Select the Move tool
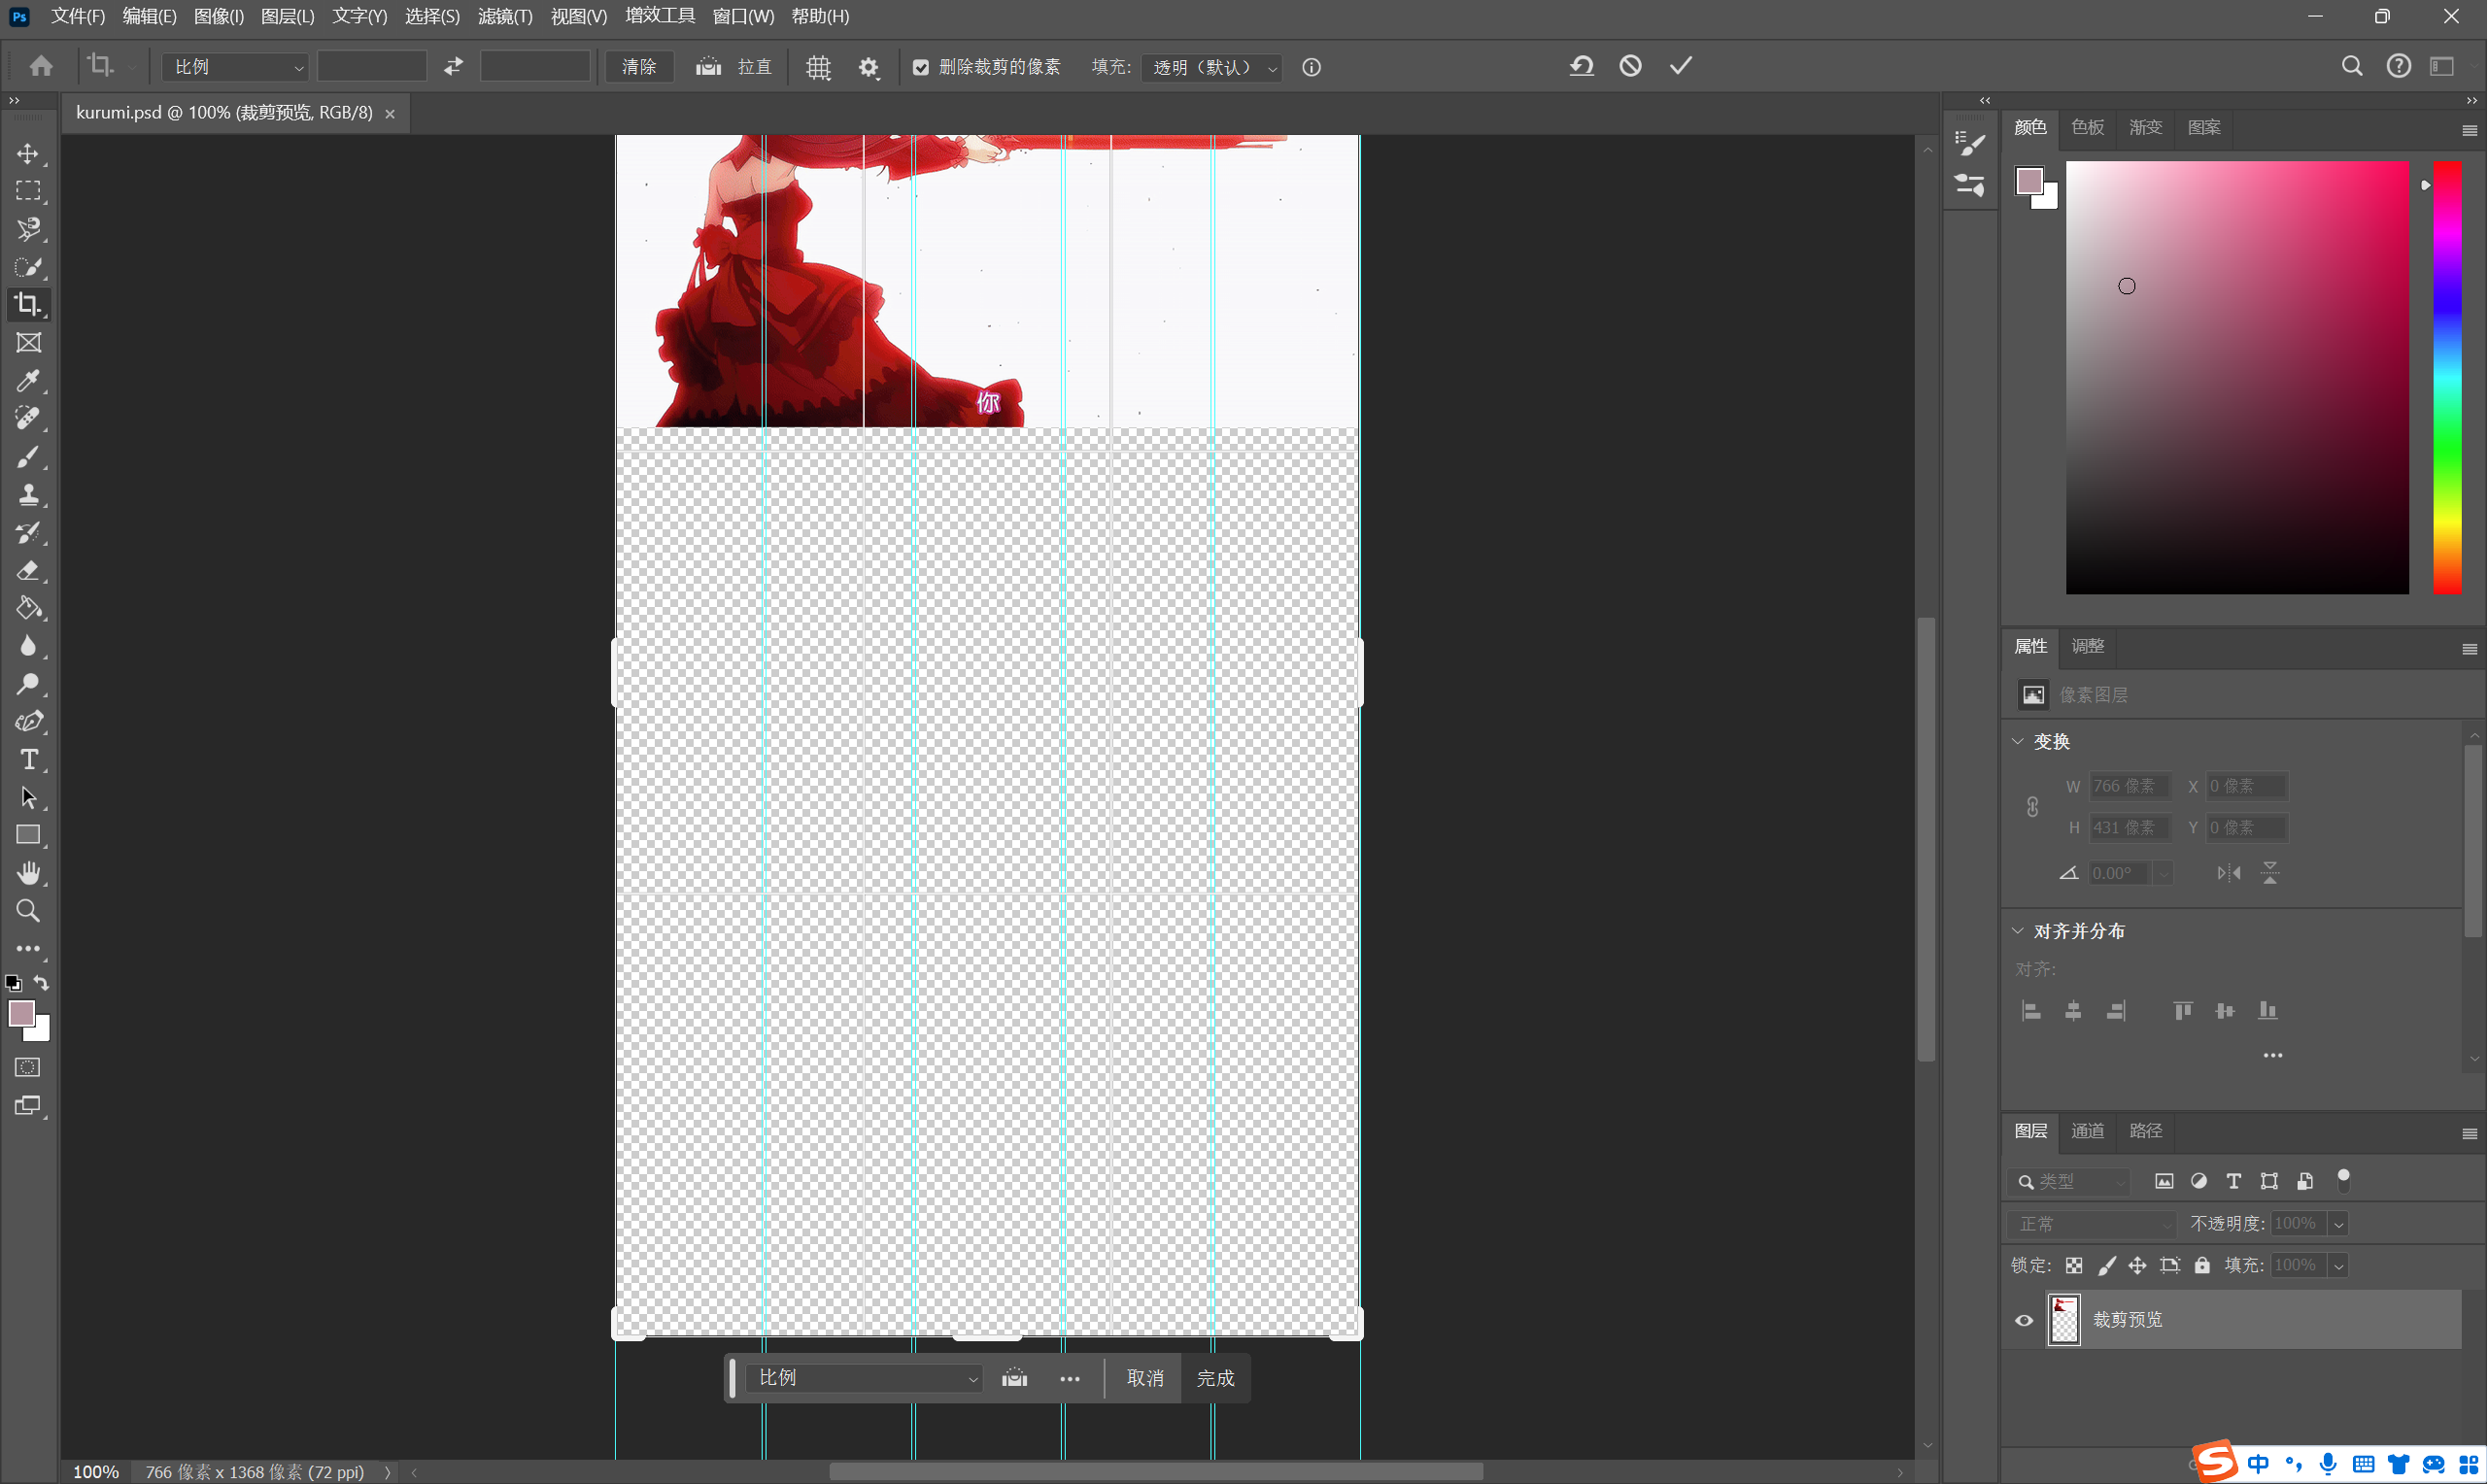This screenshot has width=2488, height=1484. [x=28, y=153]
